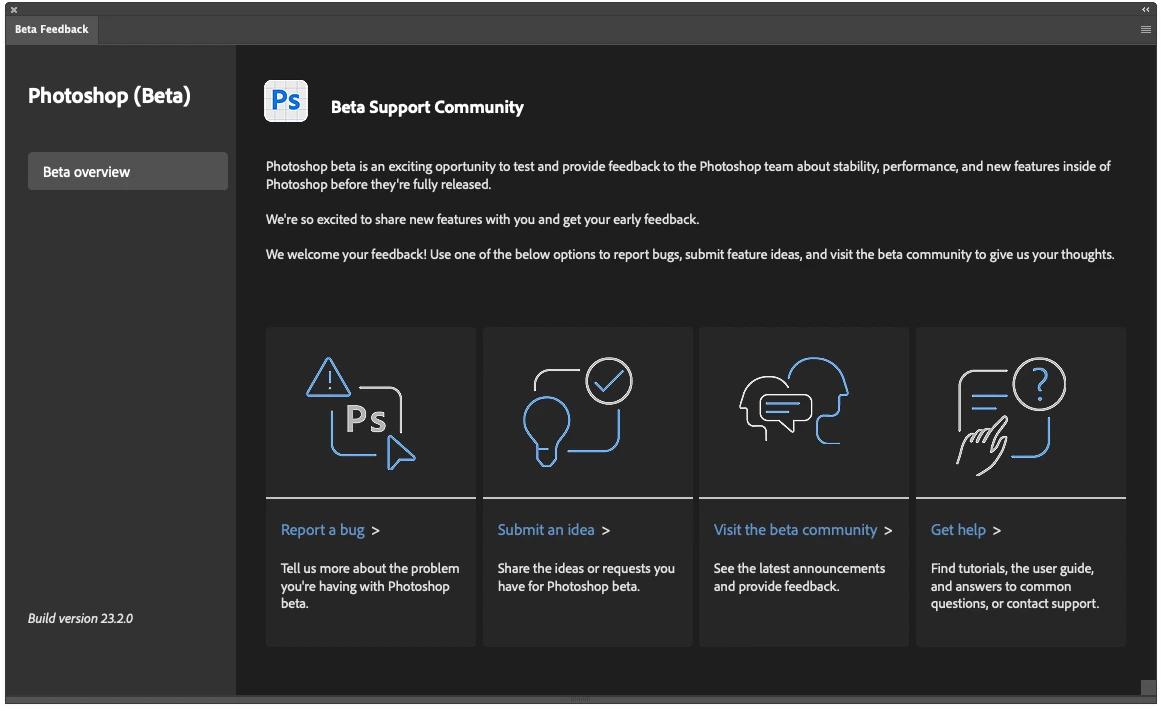
Task: Click the Report a bug illustration
Action: tap(361, 413)
